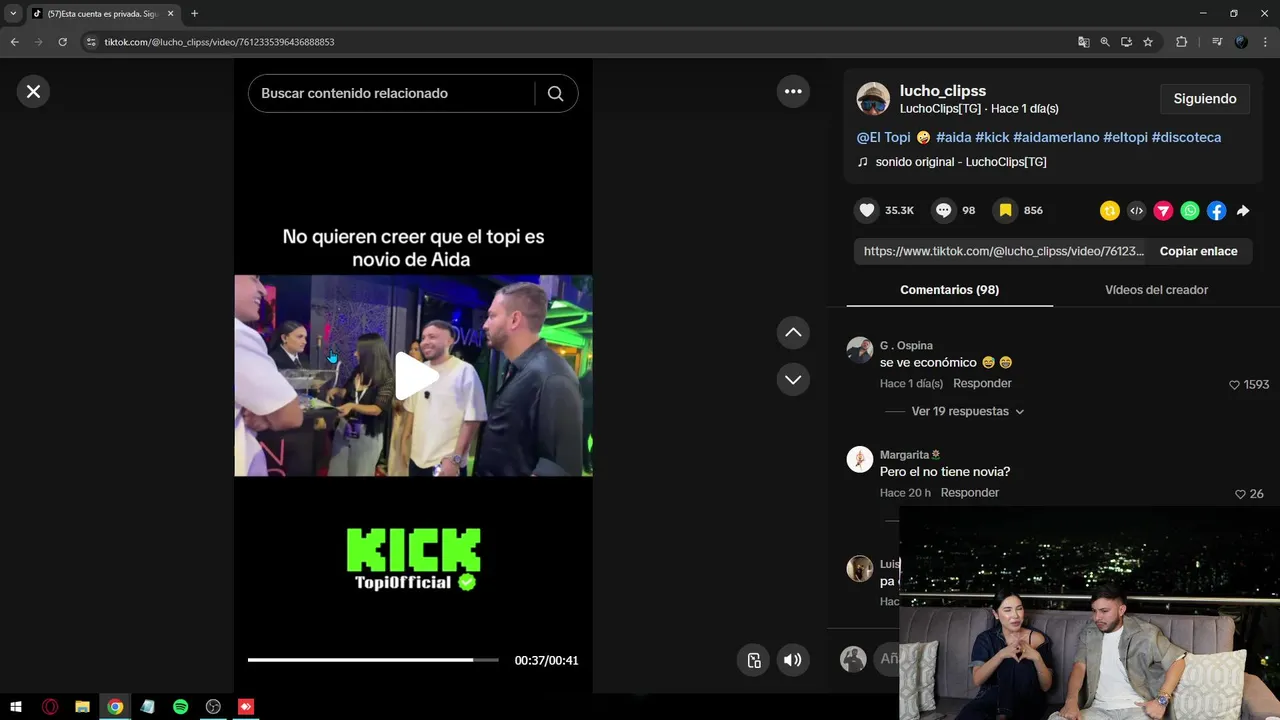The width and height of the screenshot is (1280, 720).
Task: Open the #eltopi hashtag
Action: click(1125, 137)
